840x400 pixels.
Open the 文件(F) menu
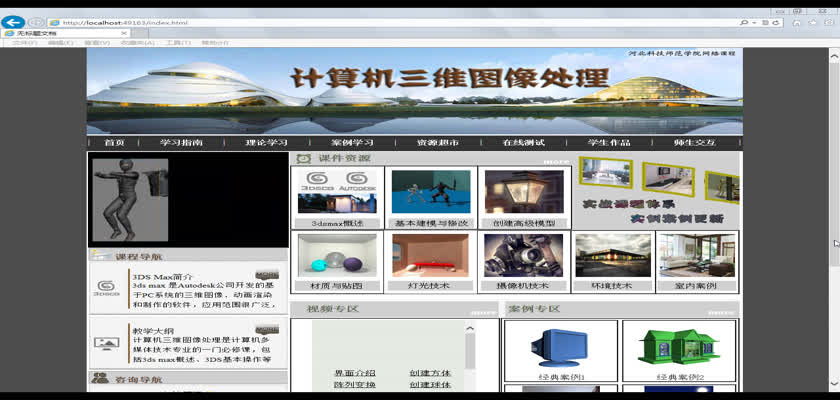[x=25, y=42]
